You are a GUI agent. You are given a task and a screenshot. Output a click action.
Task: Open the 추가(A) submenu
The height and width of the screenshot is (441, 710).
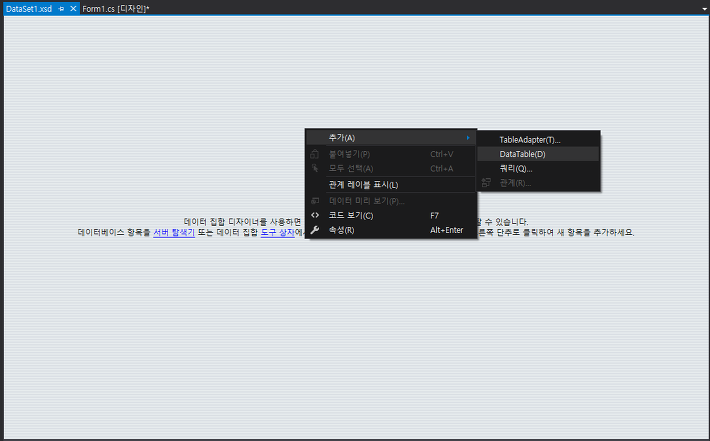click(391, 138)
